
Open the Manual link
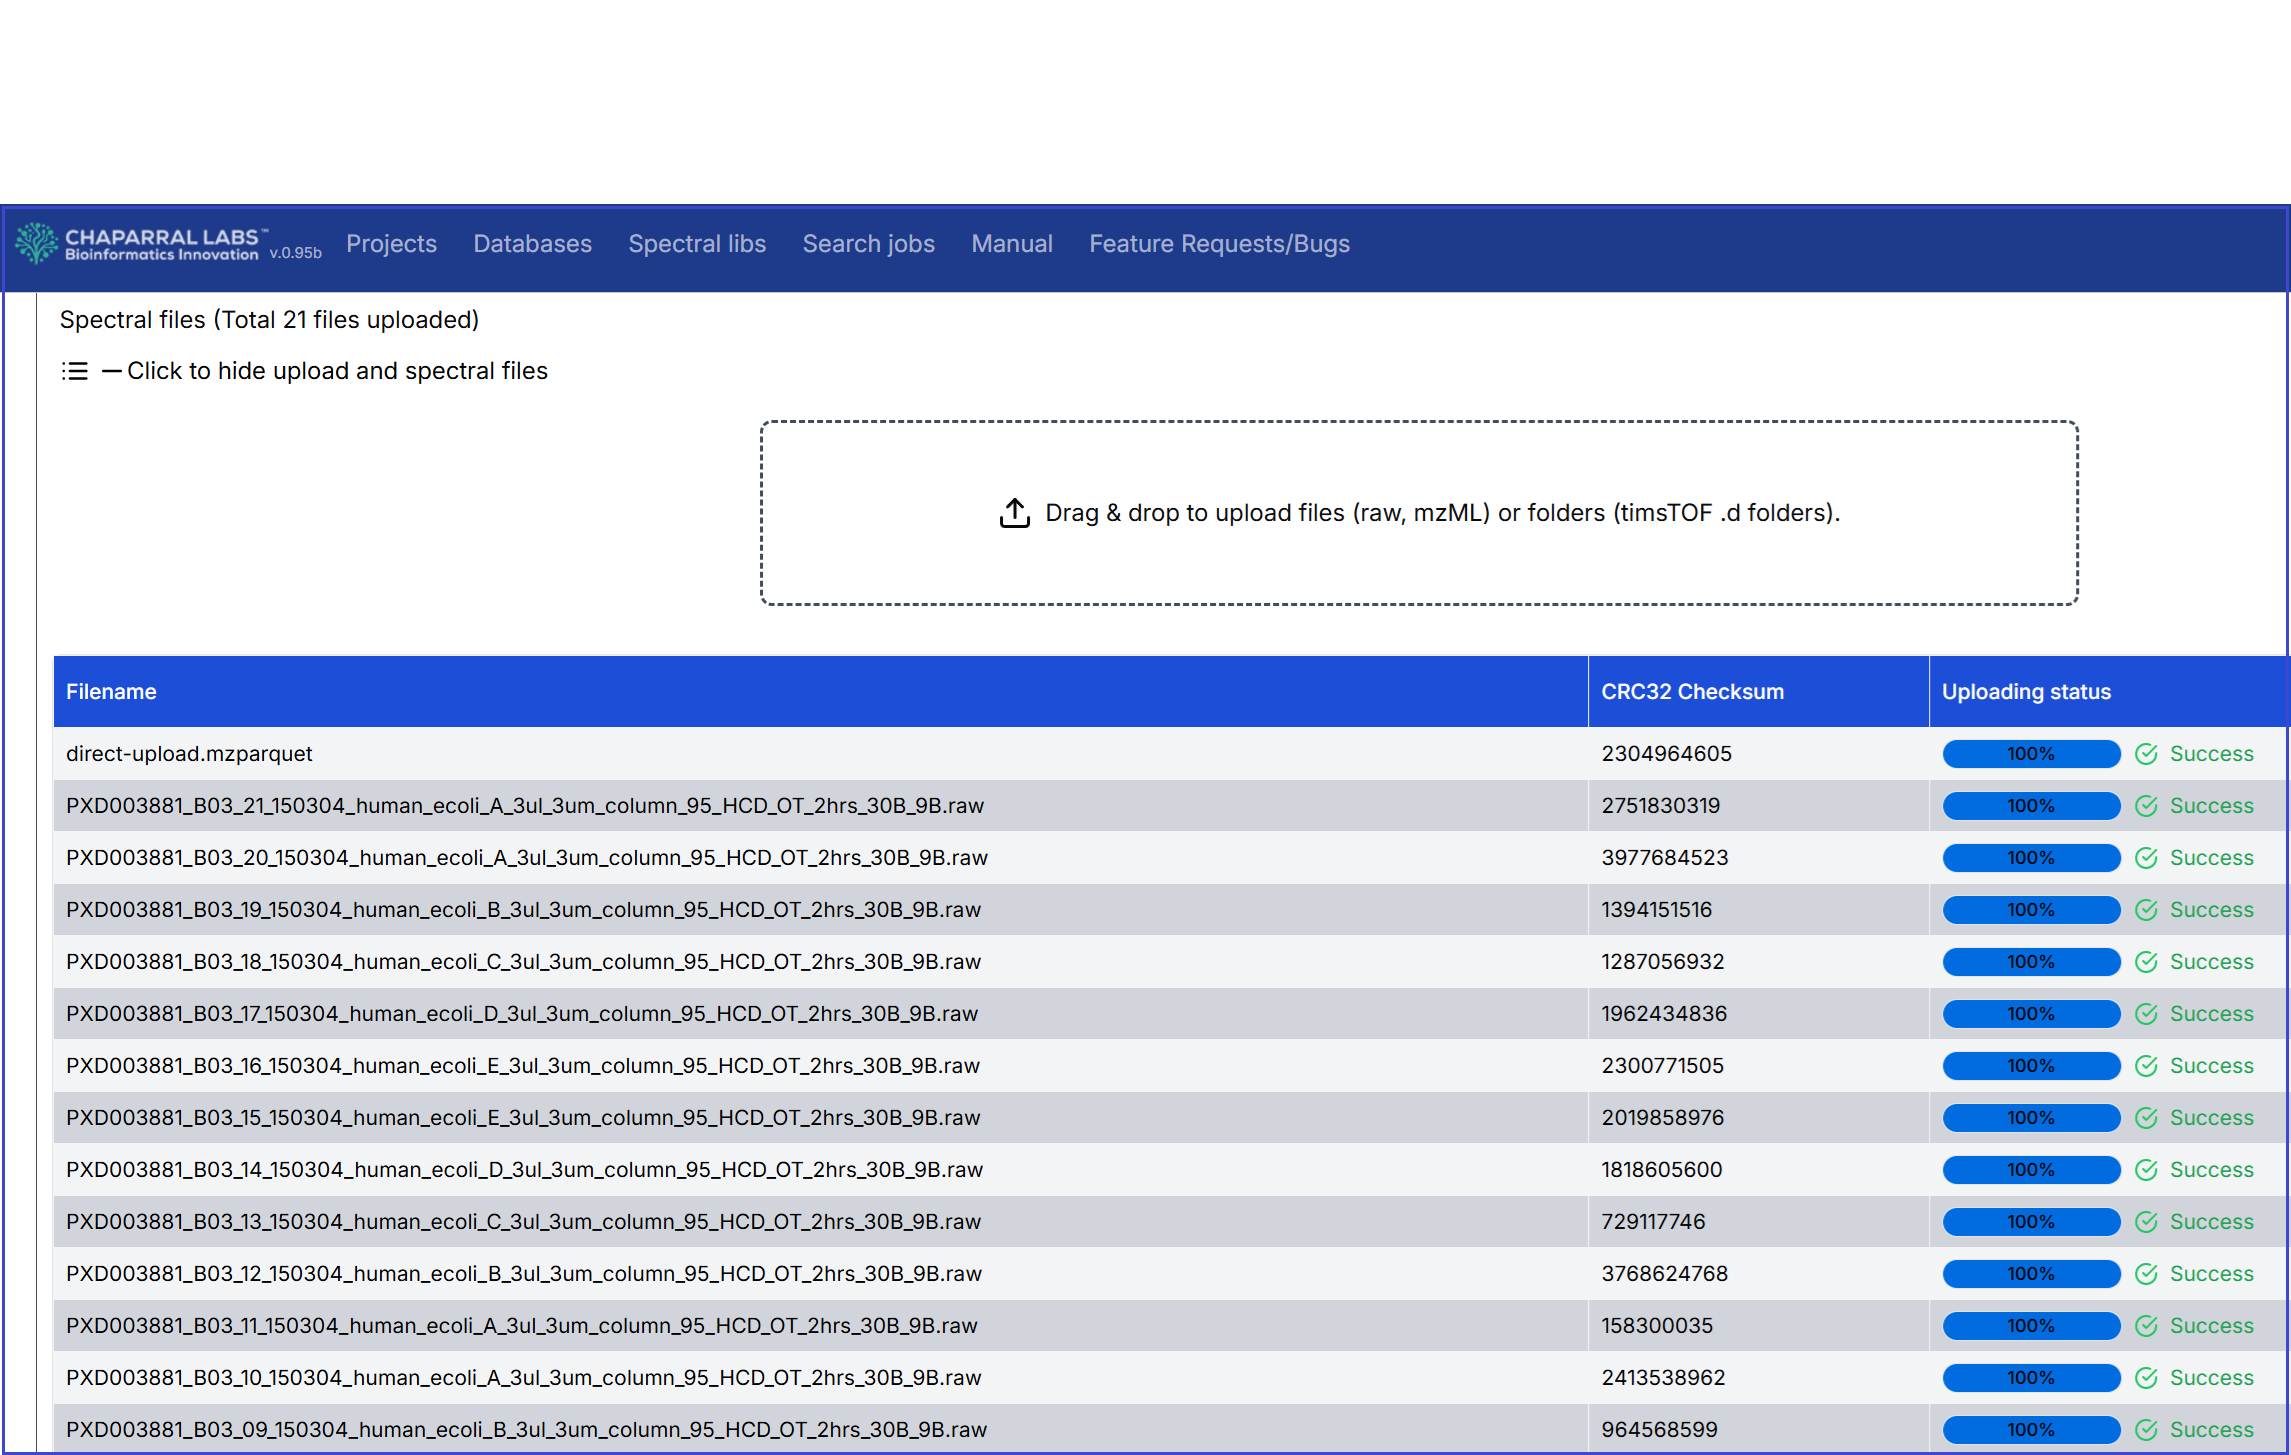pyautogui.click(x=1011, y=244)
